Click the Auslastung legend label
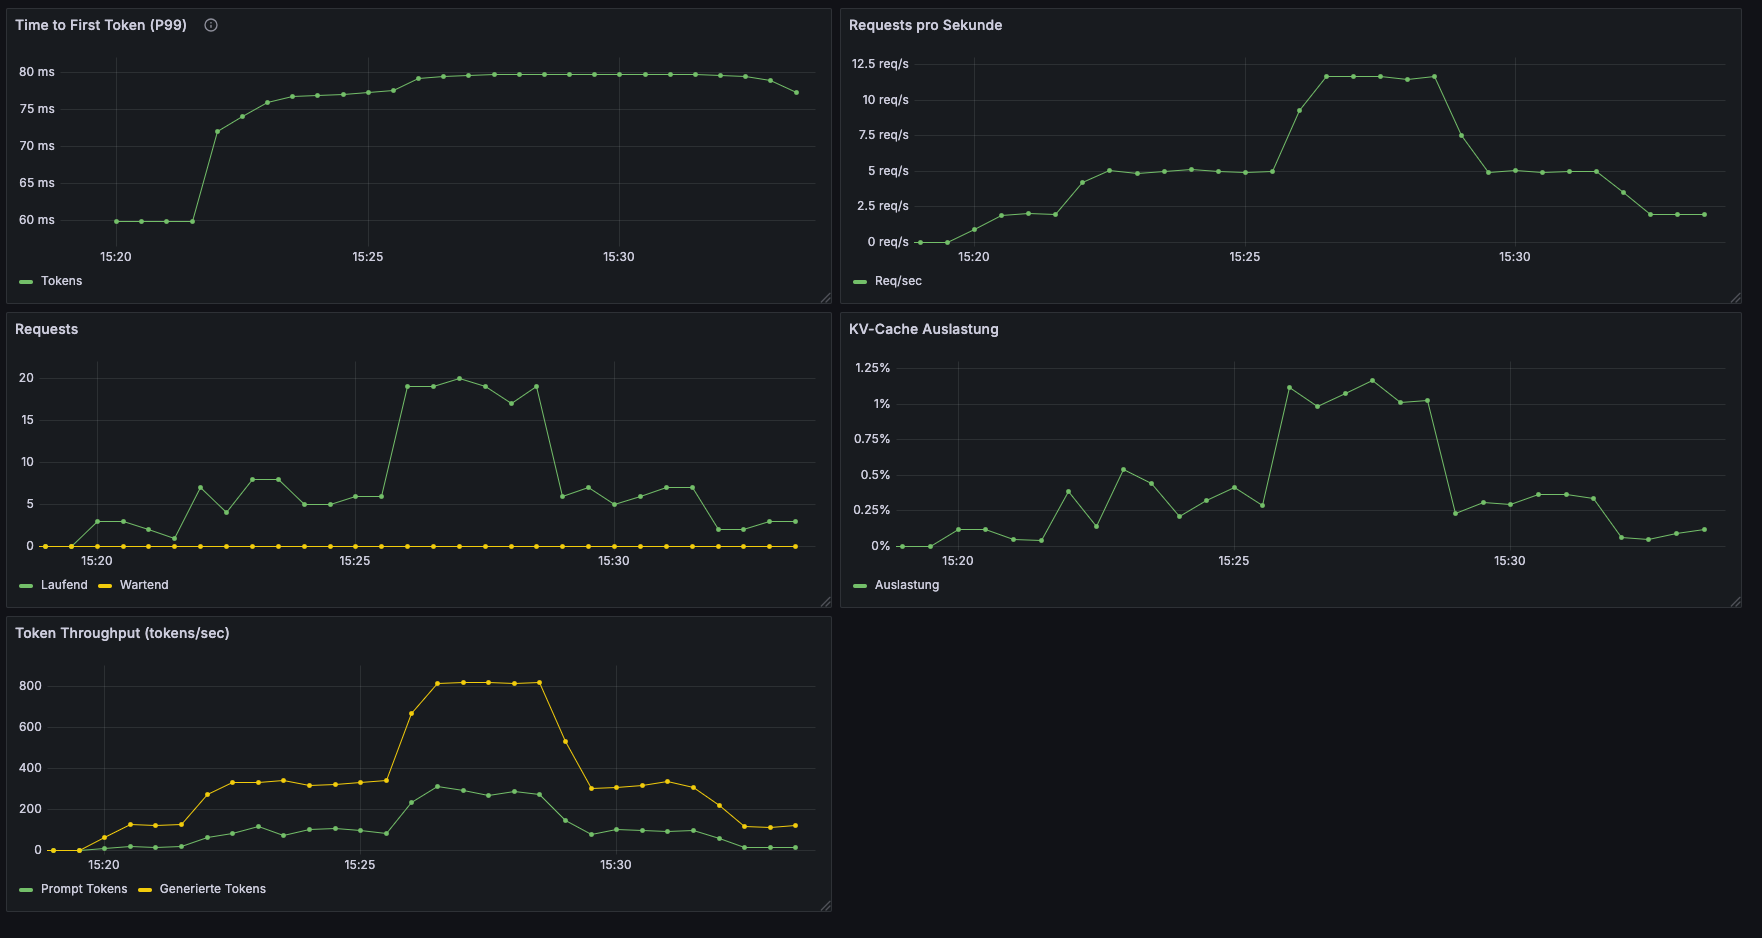Viewport: 1762px width, 938px height. 904,584
